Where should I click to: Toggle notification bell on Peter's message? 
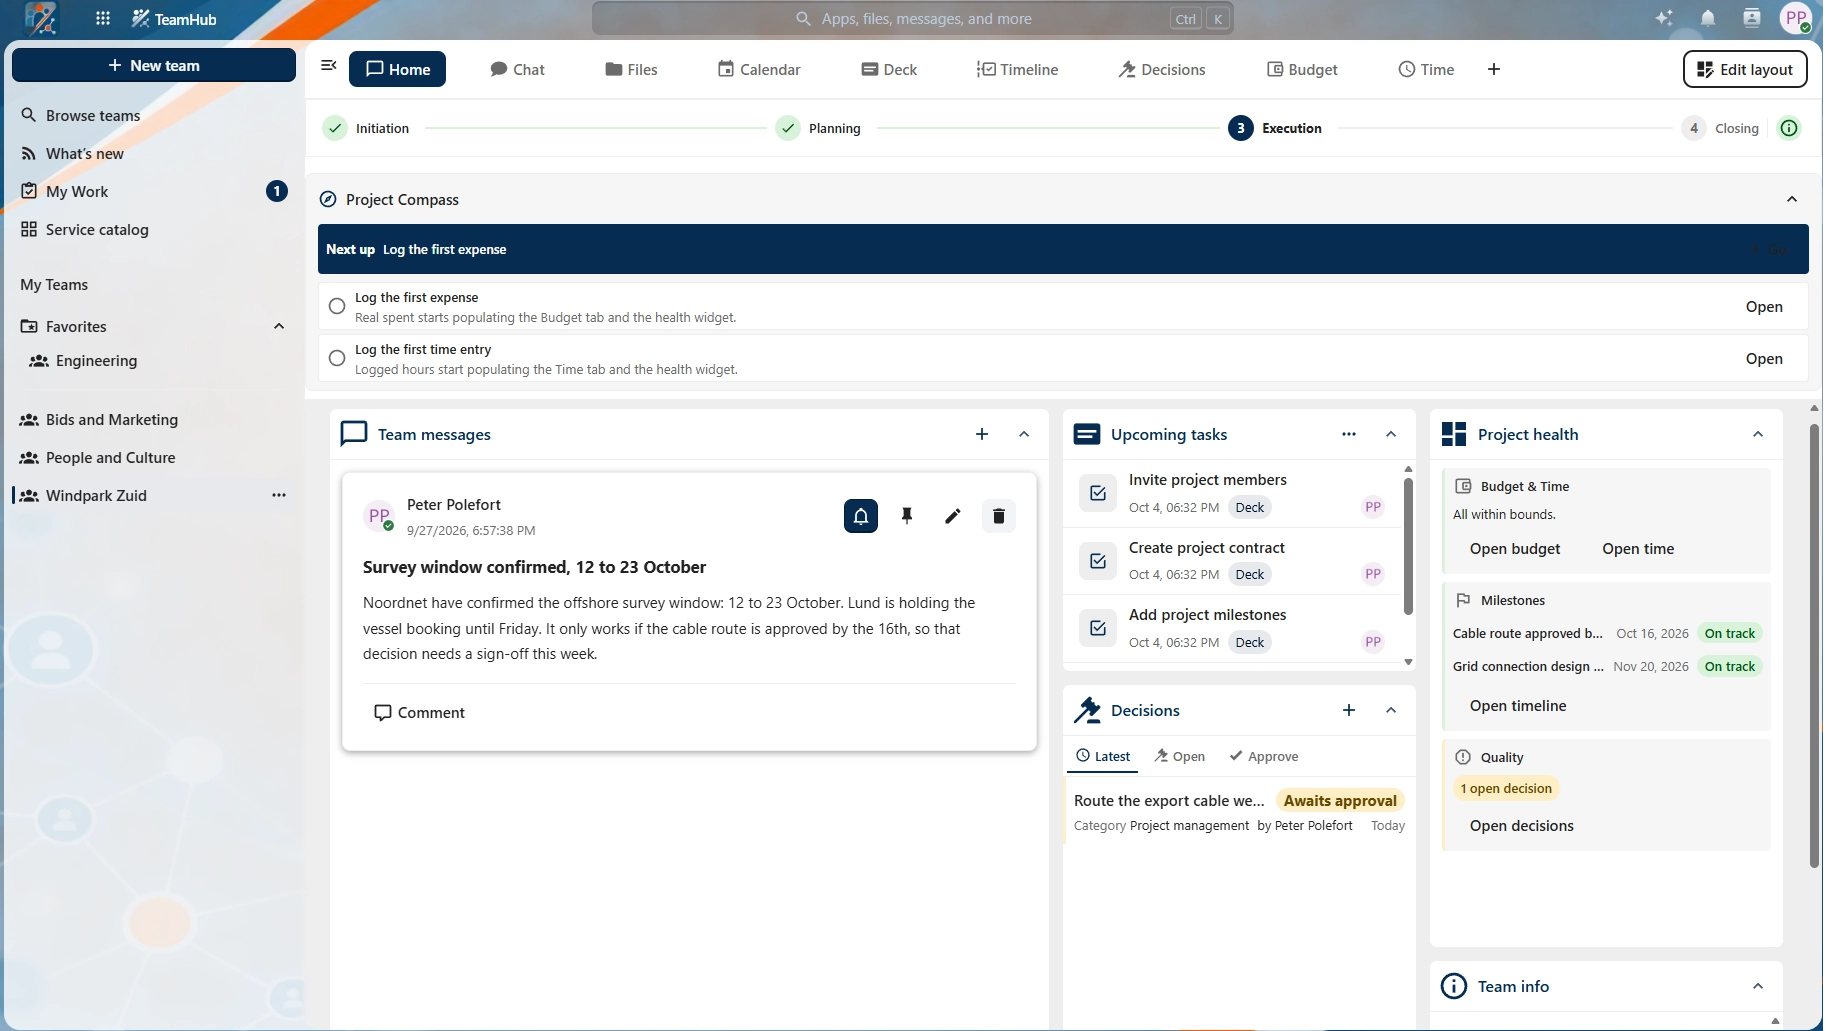coord(861,516)
